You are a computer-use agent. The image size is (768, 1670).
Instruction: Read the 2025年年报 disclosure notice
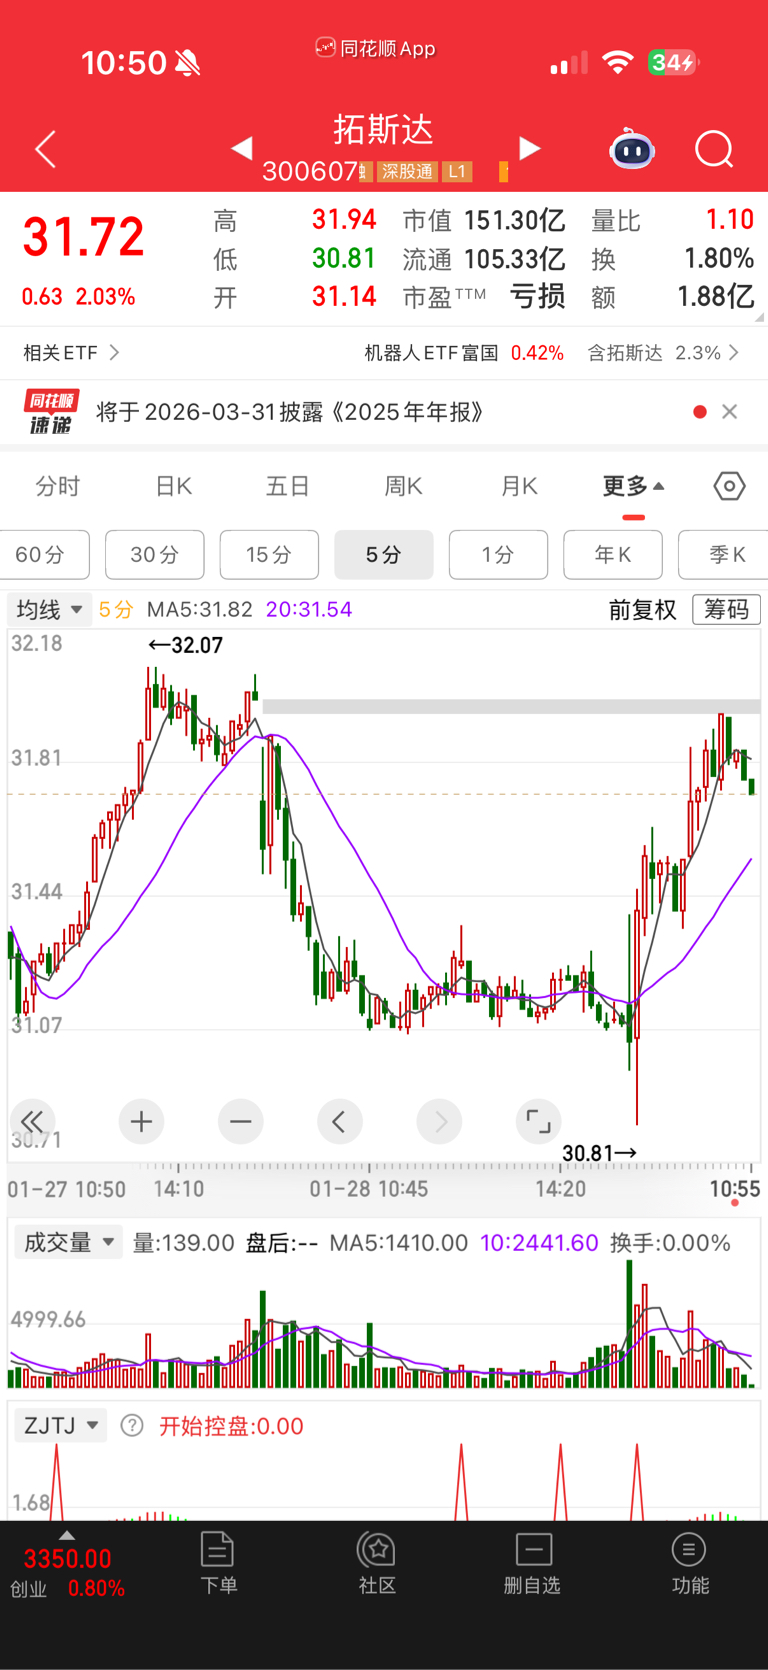(x=289, y=412)
